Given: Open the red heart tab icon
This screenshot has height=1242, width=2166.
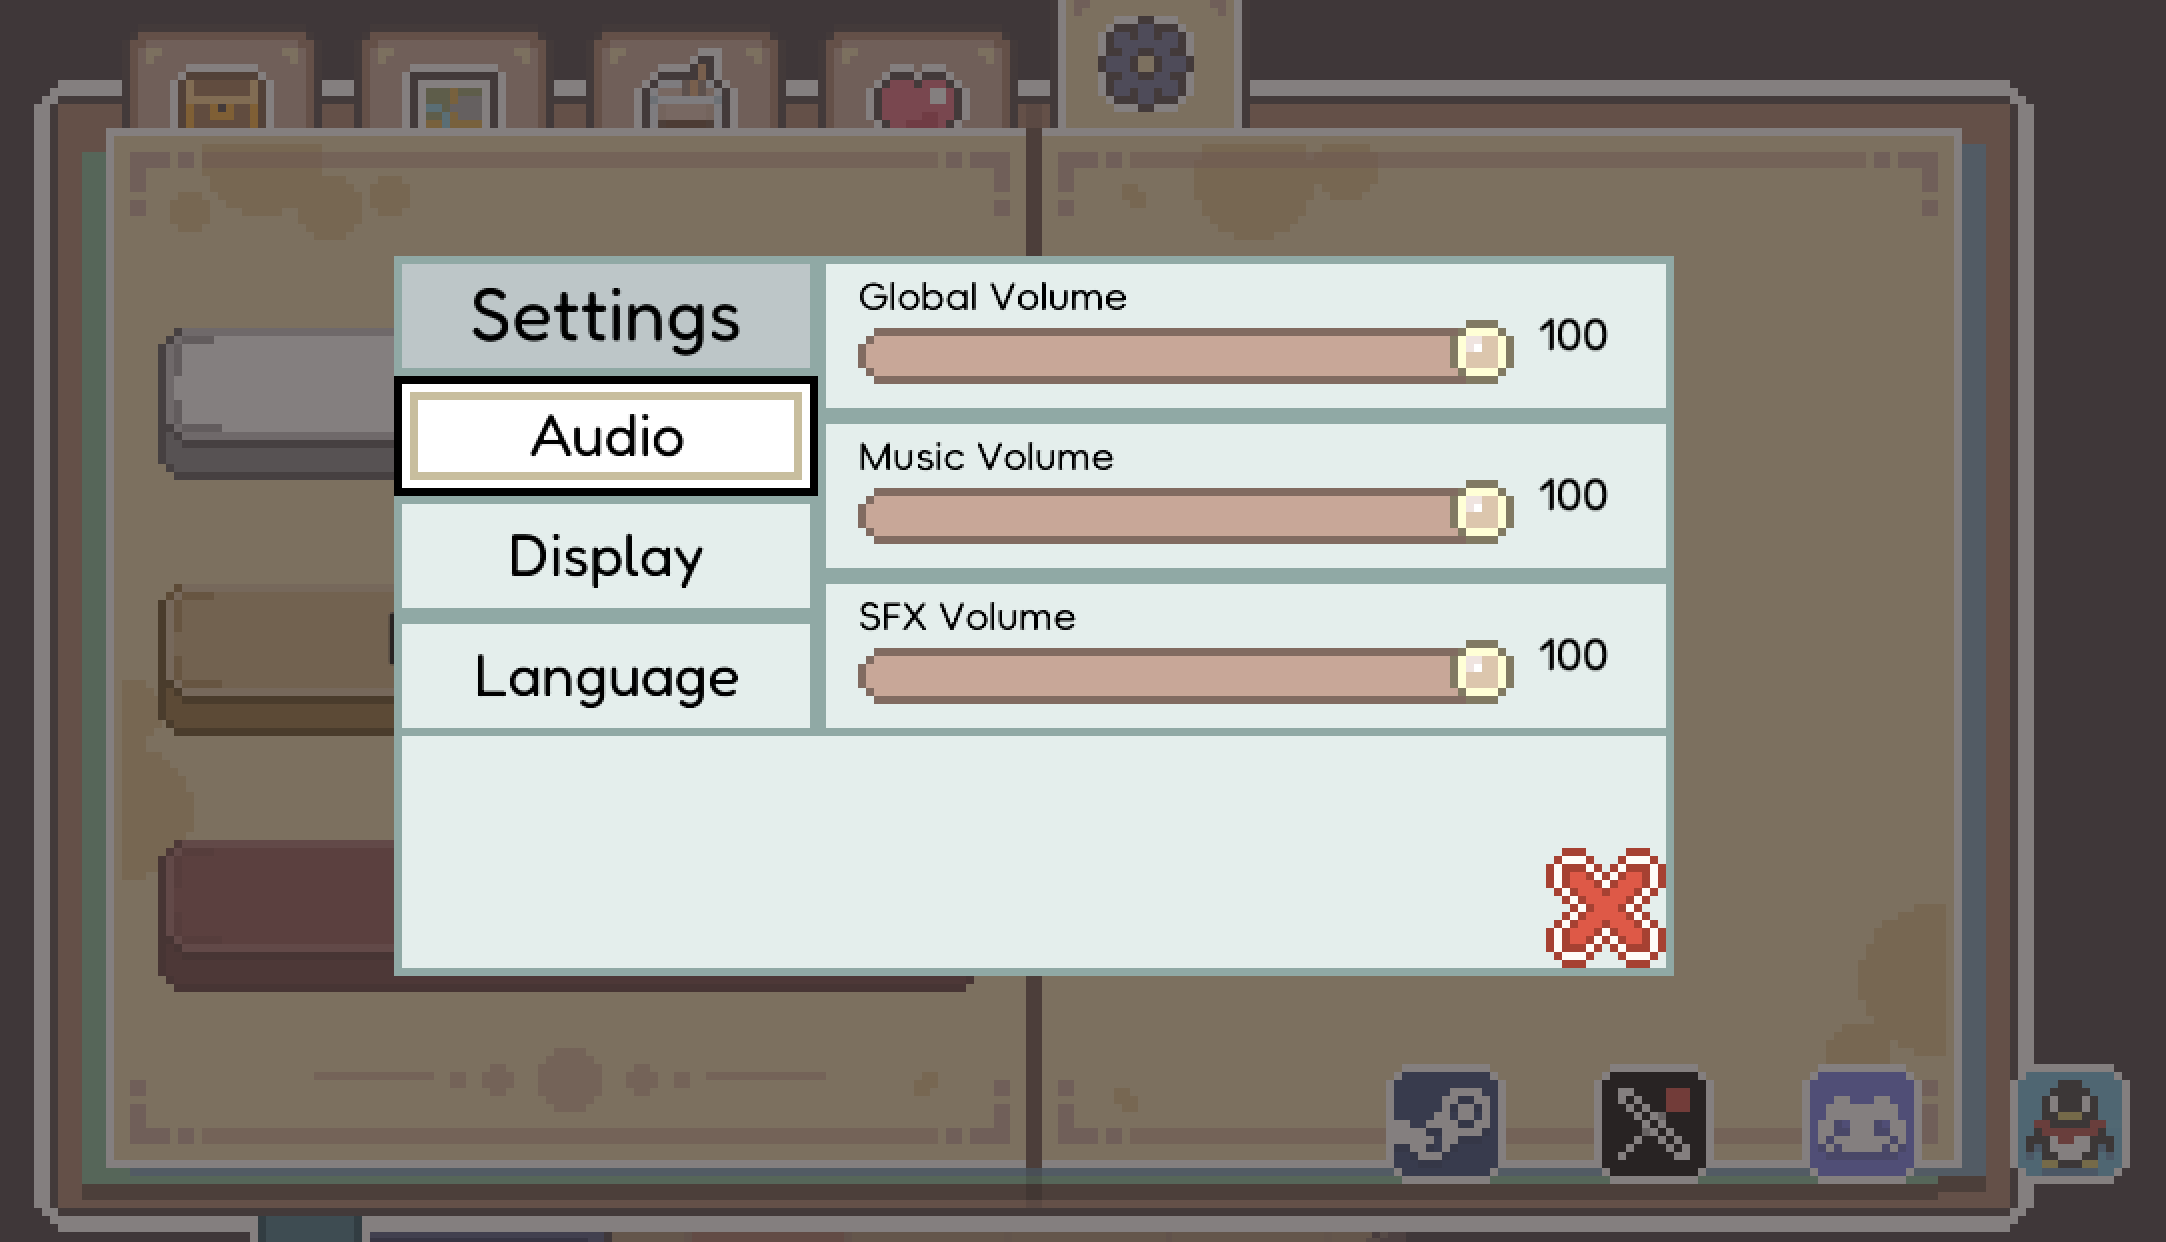Looking at the screenshot, I should (x=917, y=100).
